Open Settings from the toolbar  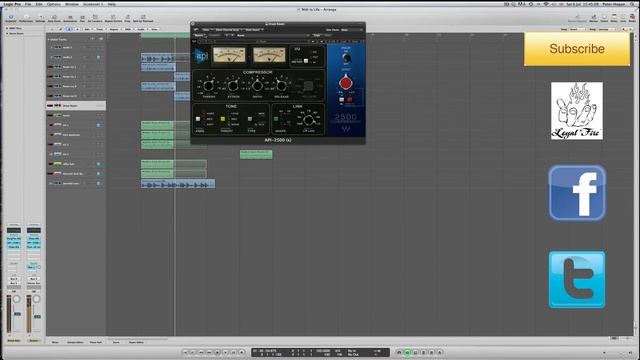pyautogui.click(x=40, y=18)
